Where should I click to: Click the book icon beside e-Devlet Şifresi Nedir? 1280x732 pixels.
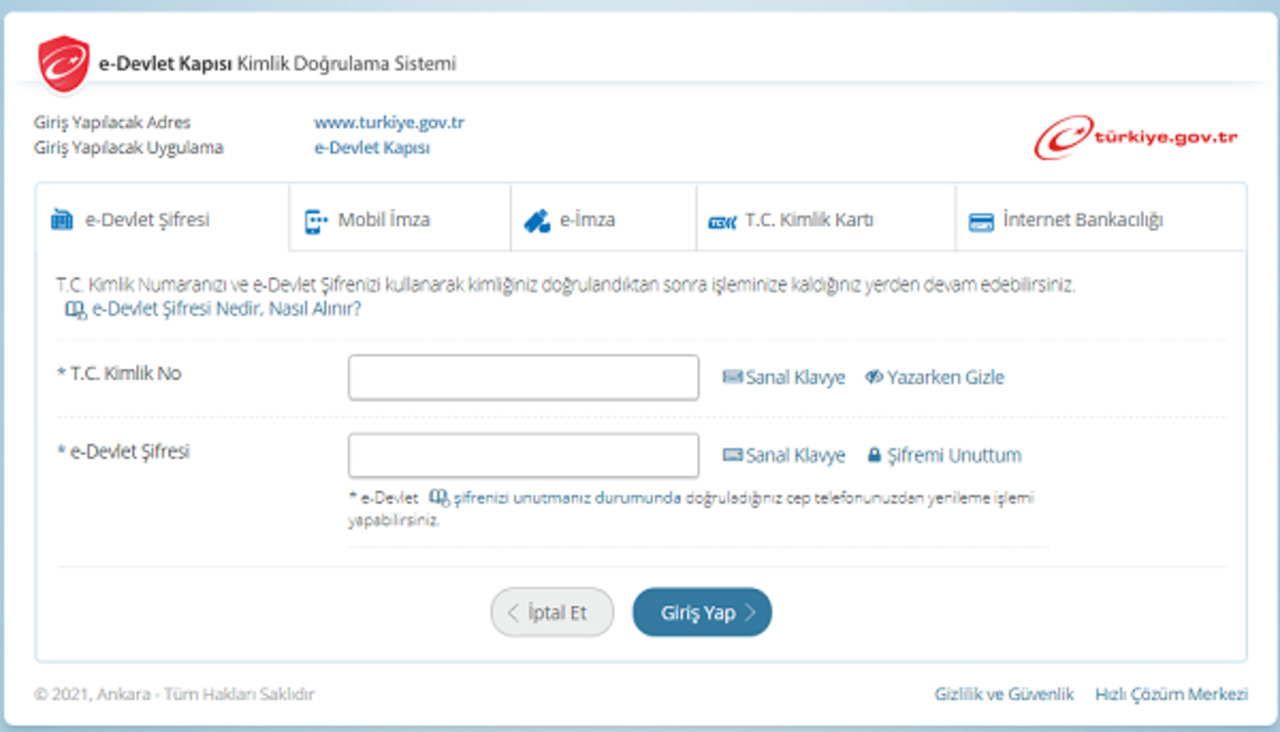point(75,310)
